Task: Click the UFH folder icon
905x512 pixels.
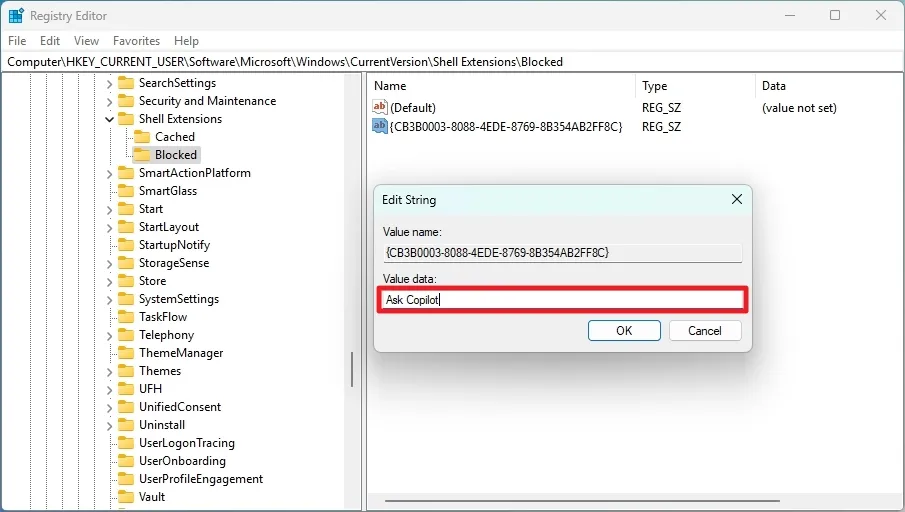Action: click(126, 389)
